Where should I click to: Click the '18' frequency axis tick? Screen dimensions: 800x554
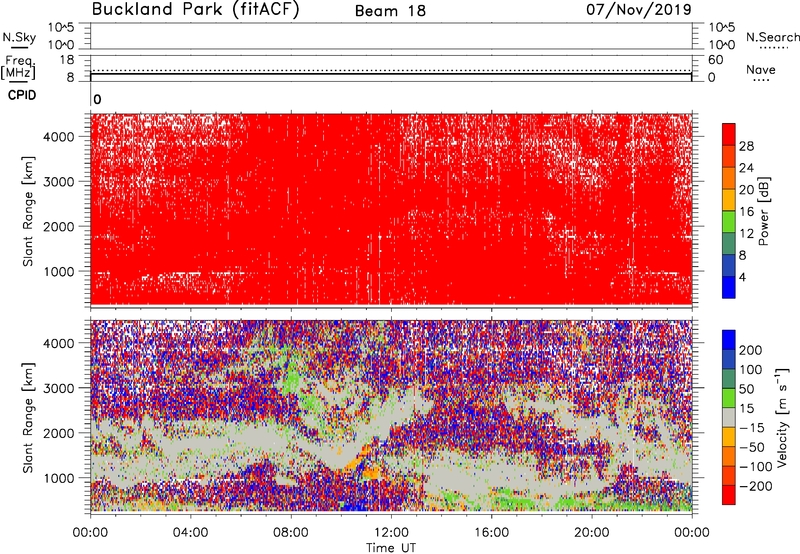[67, 60]
